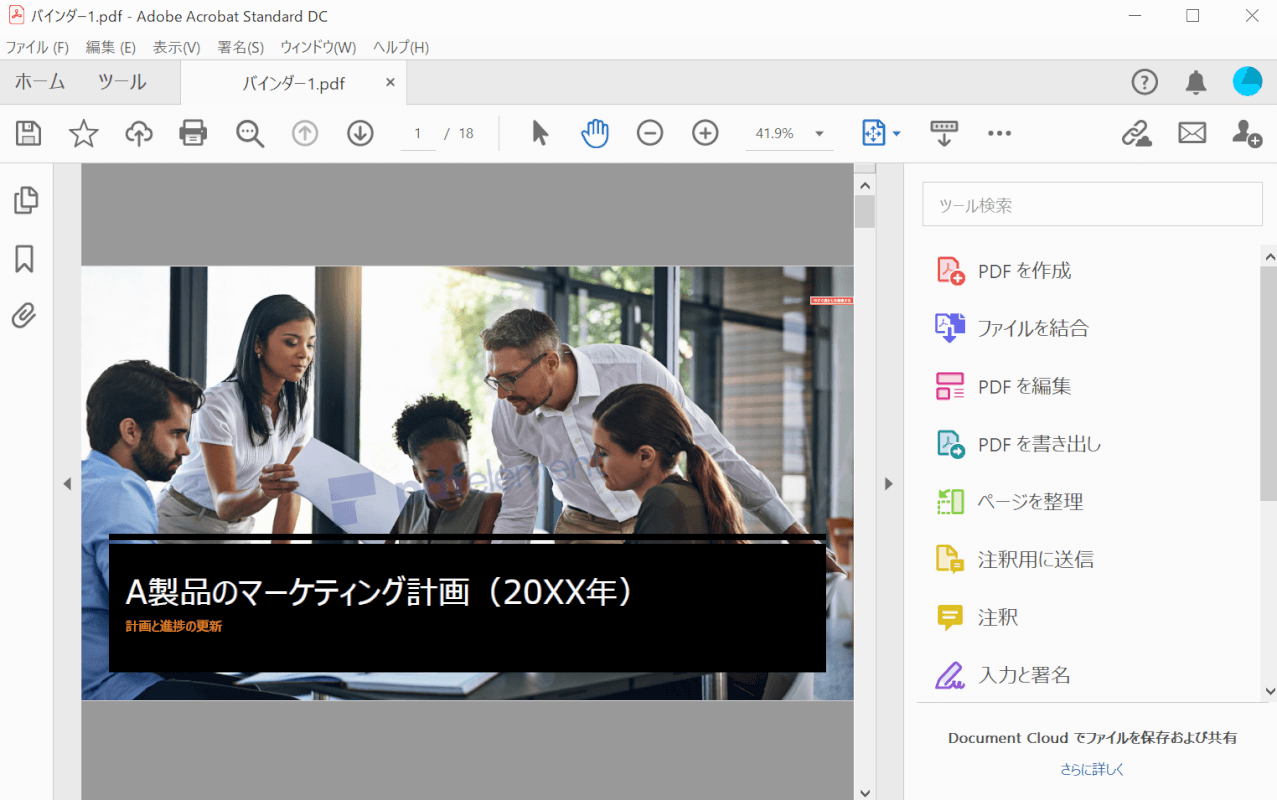Click the star bookmark icon in toolbar
The height and width of the screenshot is (800, 1277).
tap(84, 133)
